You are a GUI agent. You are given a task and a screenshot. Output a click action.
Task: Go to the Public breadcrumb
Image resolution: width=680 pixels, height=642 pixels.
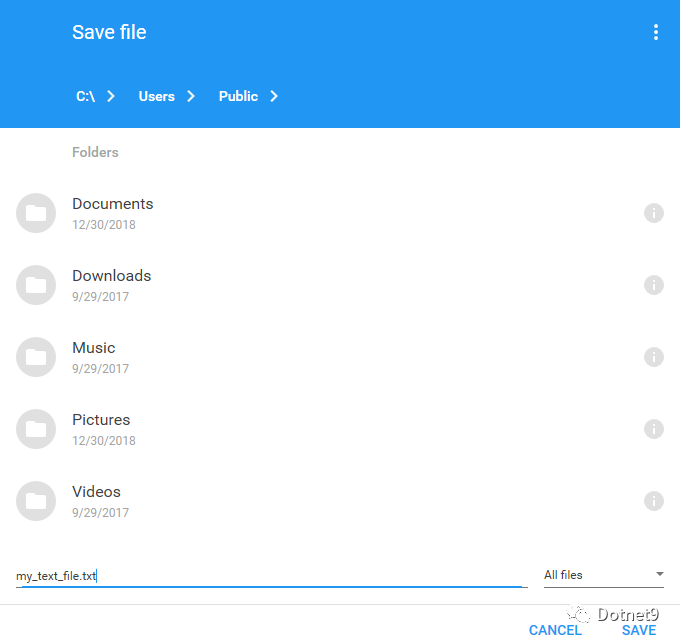click(238, 96)
